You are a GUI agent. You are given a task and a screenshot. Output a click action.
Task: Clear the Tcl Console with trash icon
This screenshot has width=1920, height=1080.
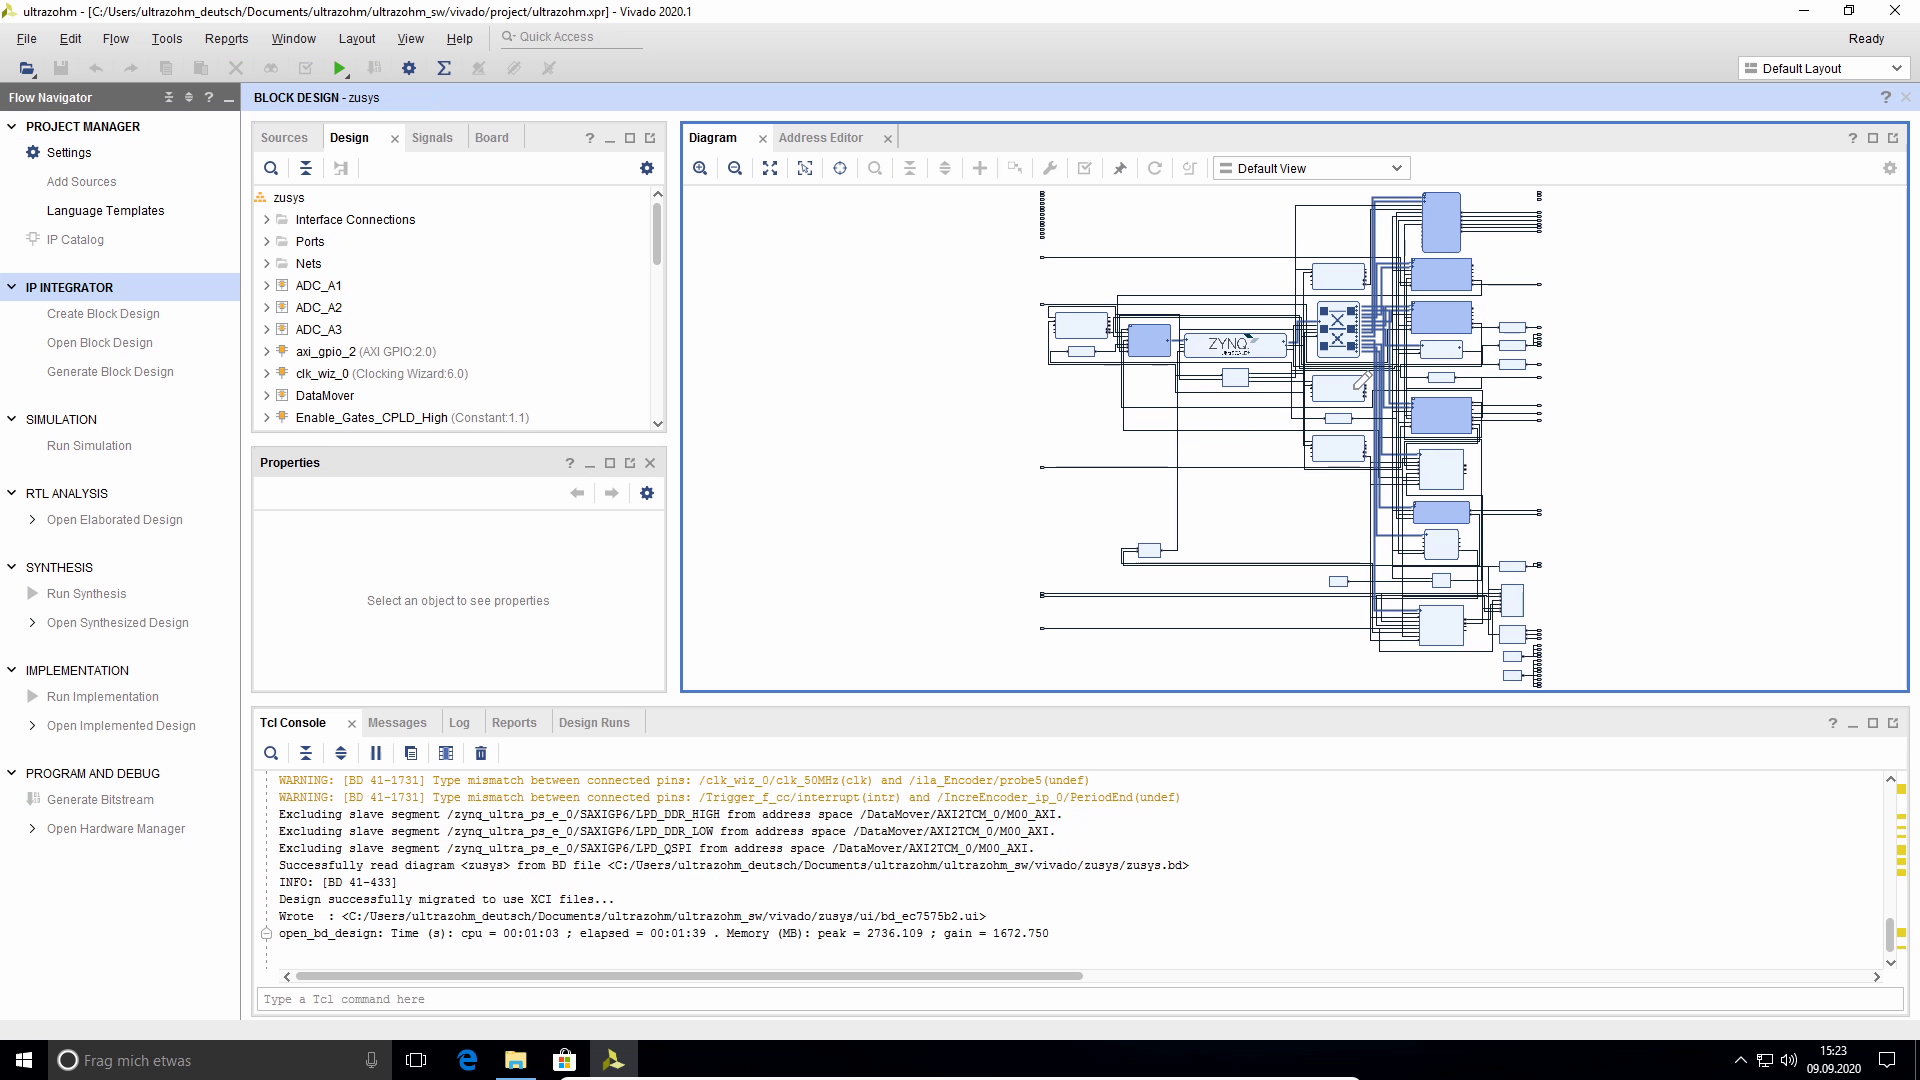(481, 753)
